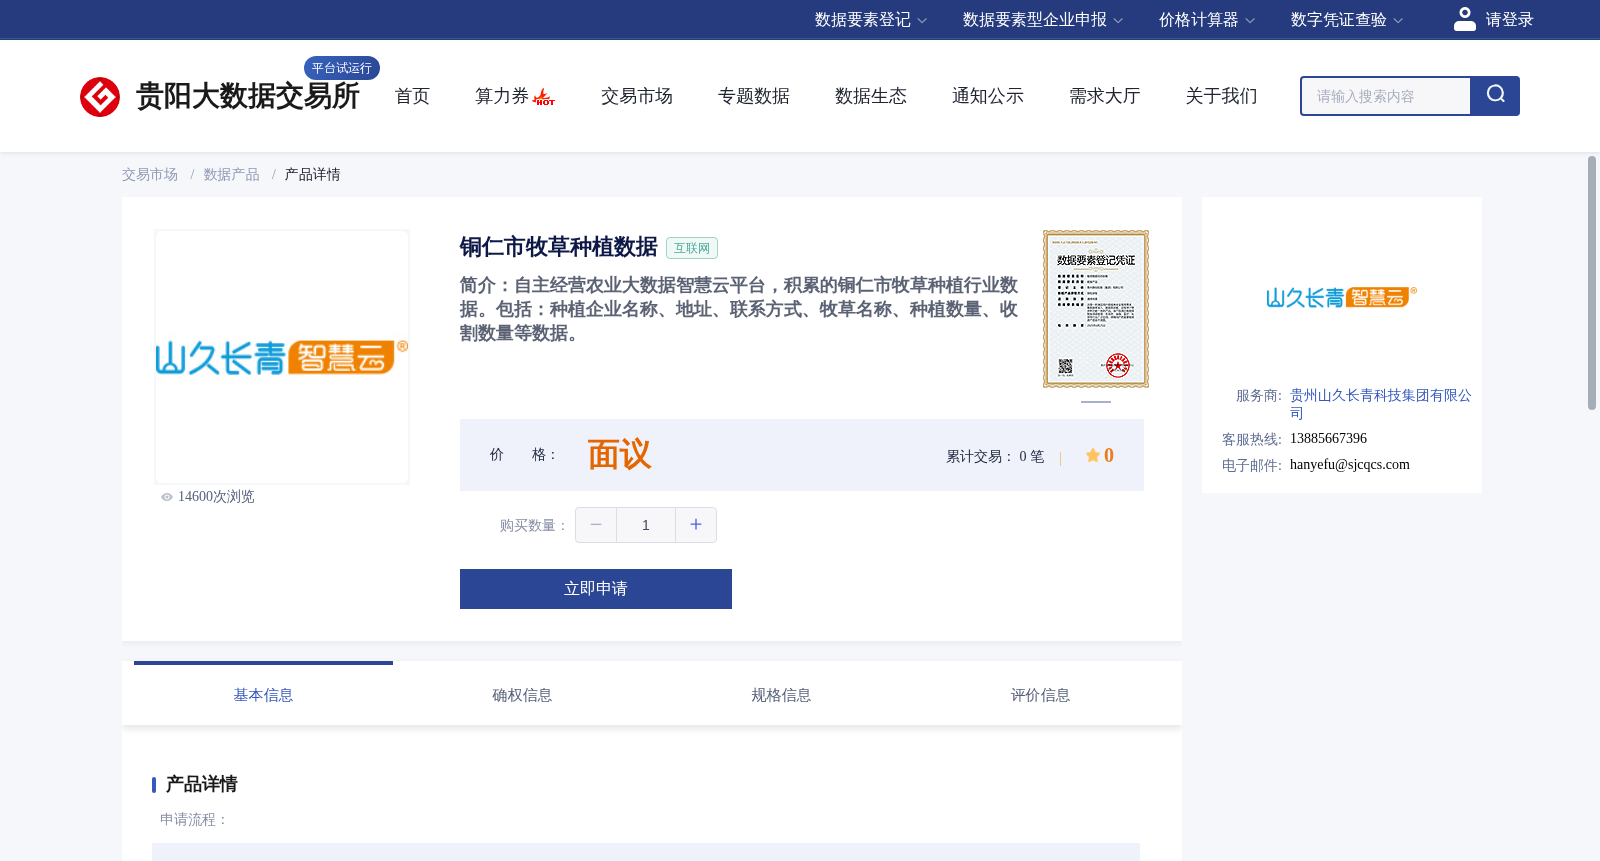Click the product image 山久长青智慧云
The height and width of the screenshot is (861, 1600).
pos(282,357)
